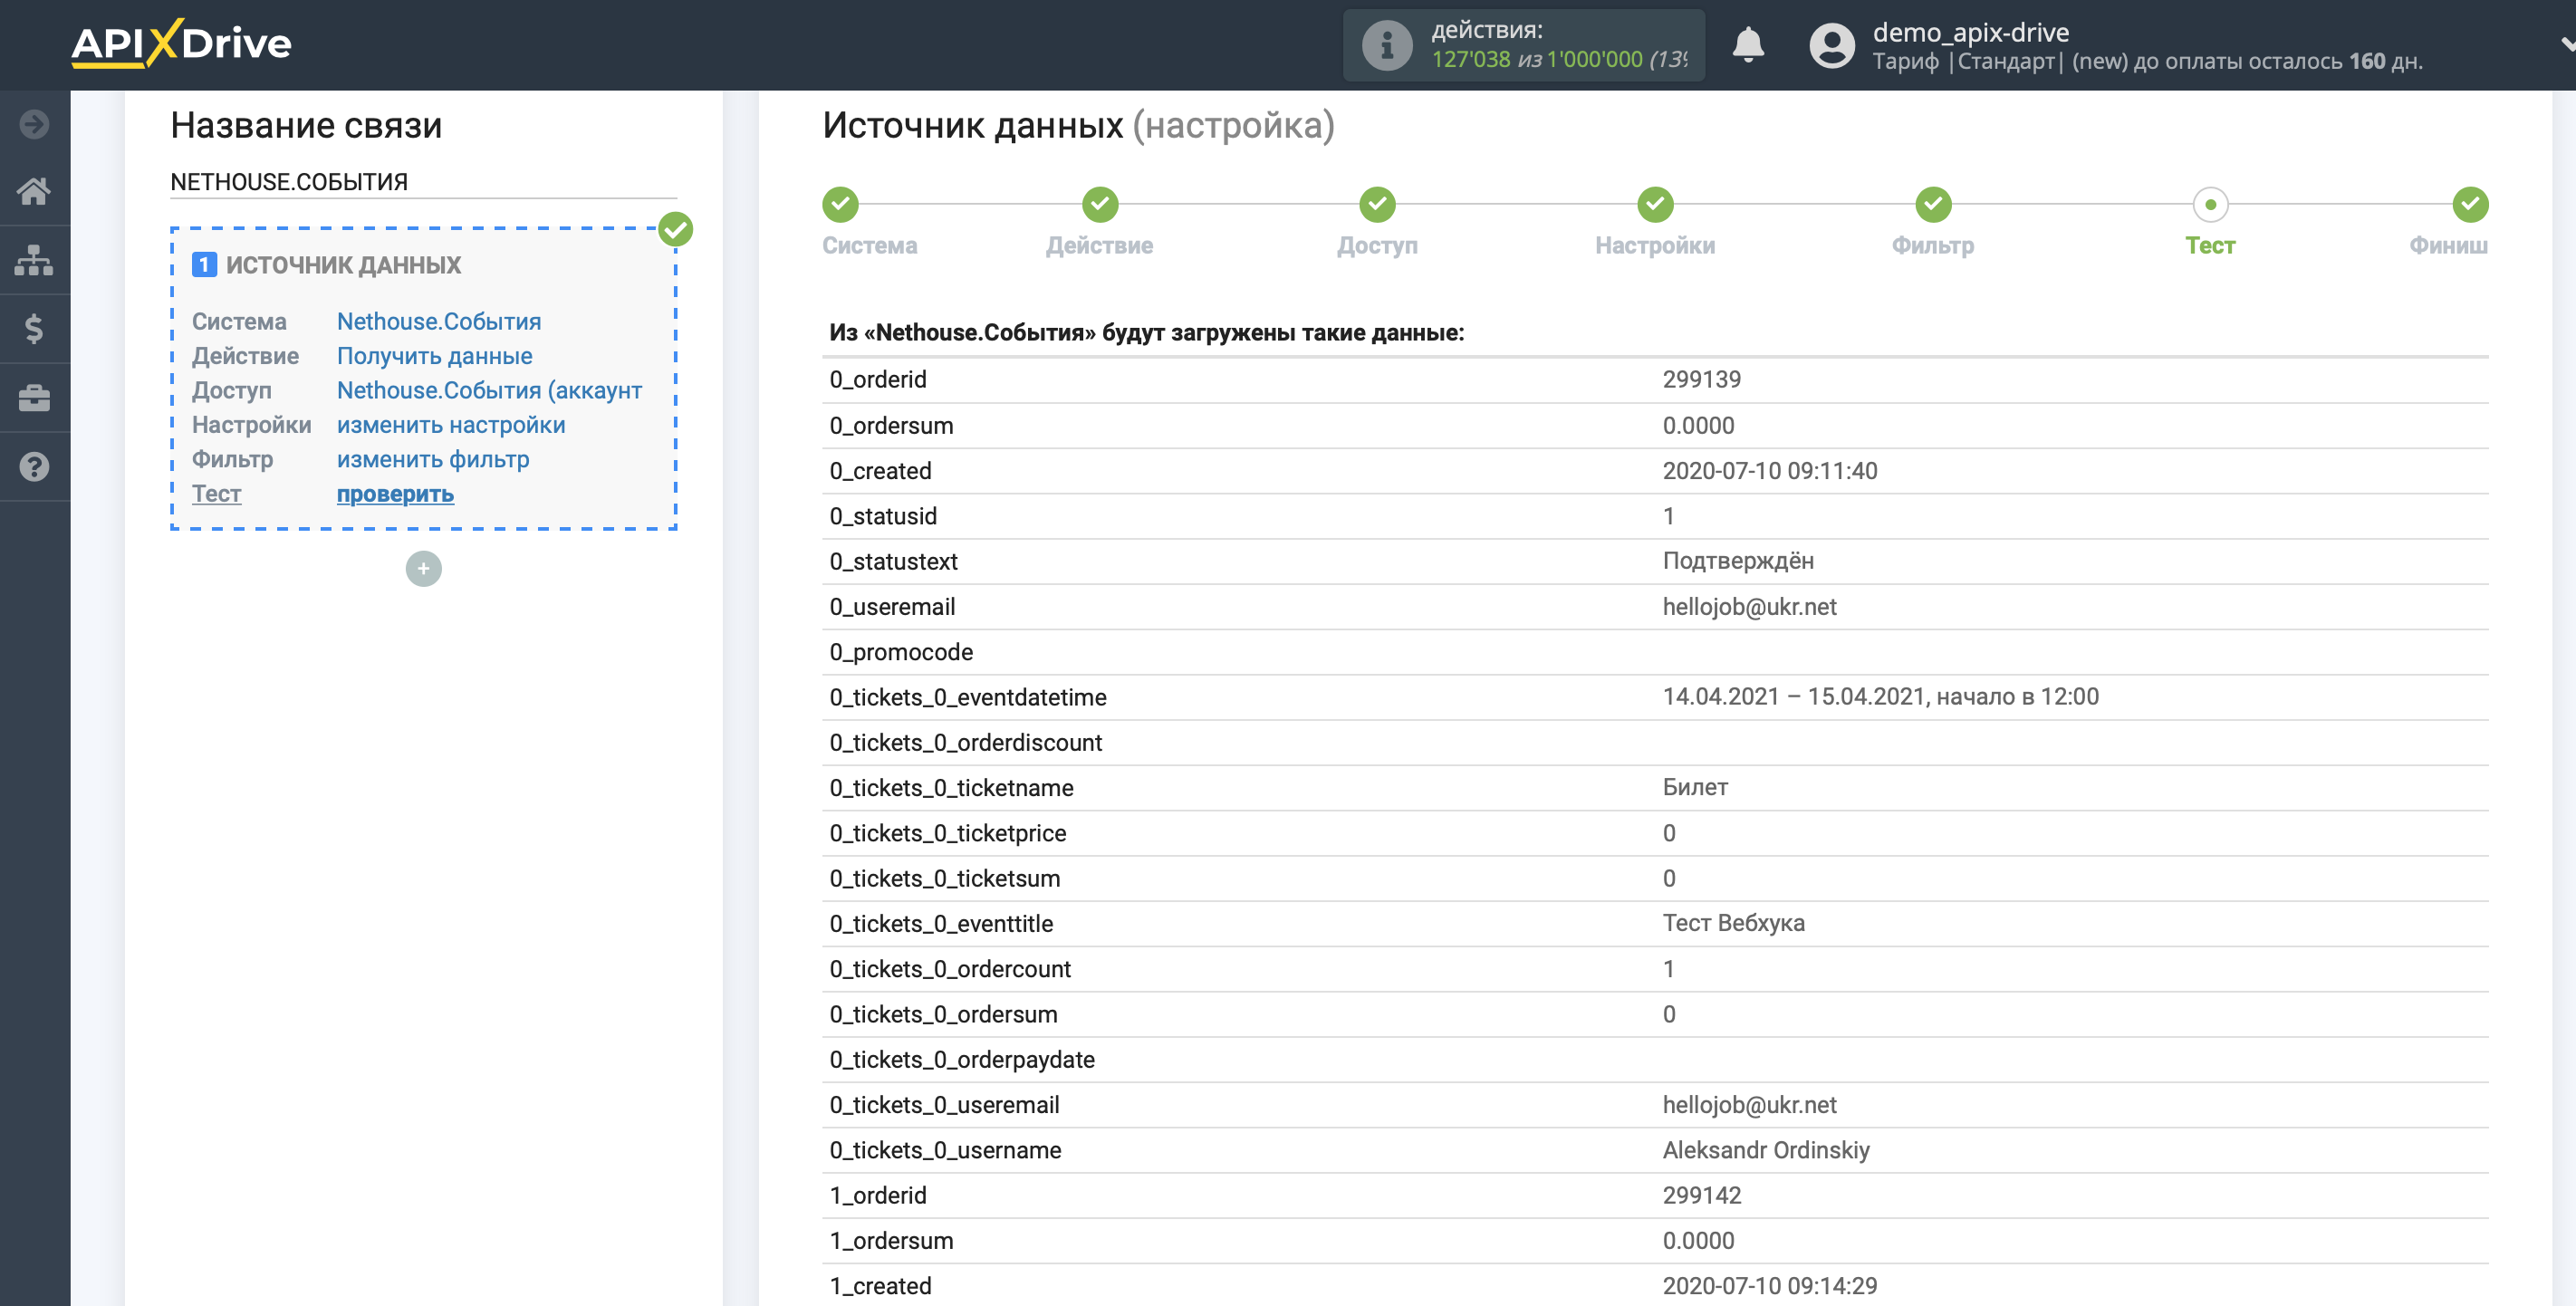Select the 0_created value 2020-07-10 09:11:40
The height and width of the screenshot is (1306, 2576).
pyautogui.click(x=1769, y=471)
